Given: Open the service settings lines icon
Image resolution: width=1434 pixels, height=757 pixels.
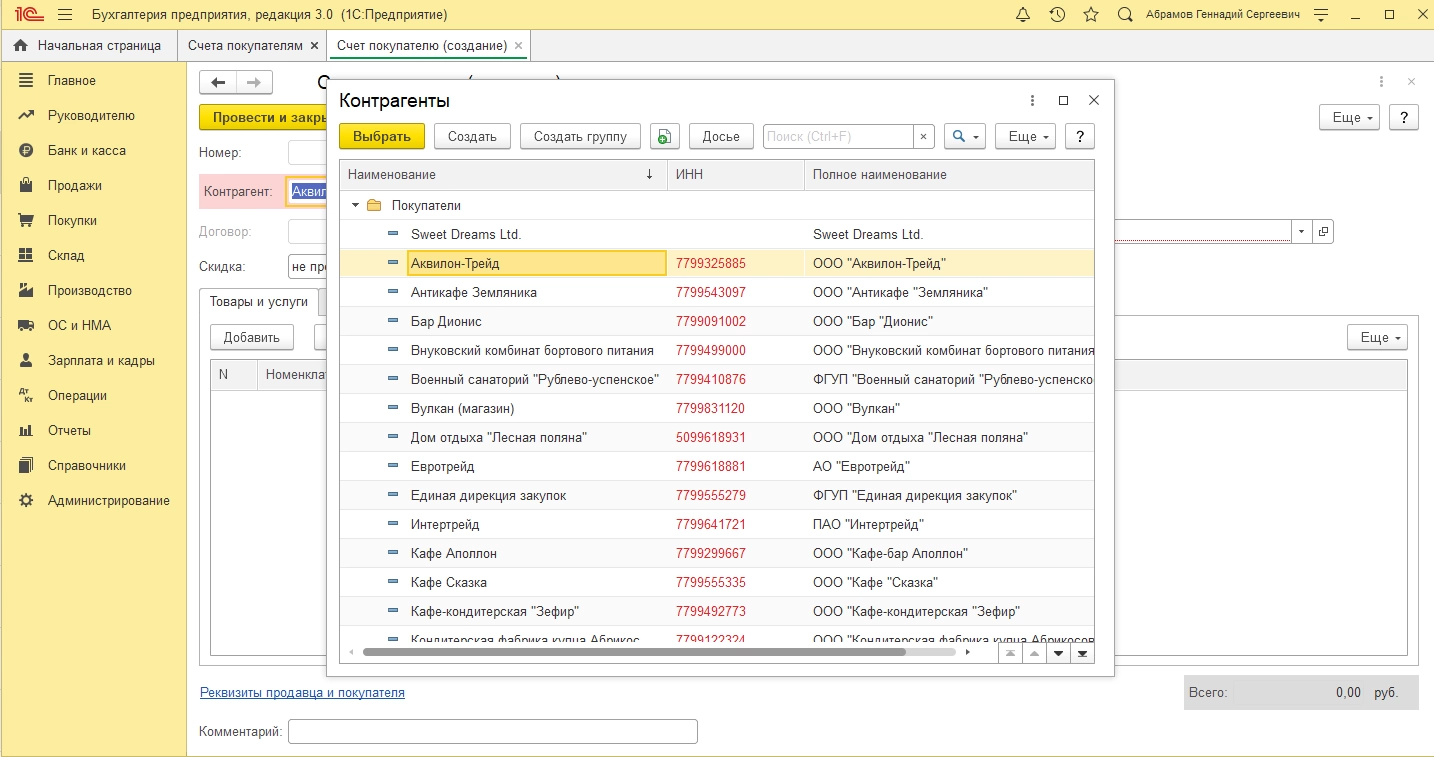Looking at the screenshot, I should tap(1321, 15).
